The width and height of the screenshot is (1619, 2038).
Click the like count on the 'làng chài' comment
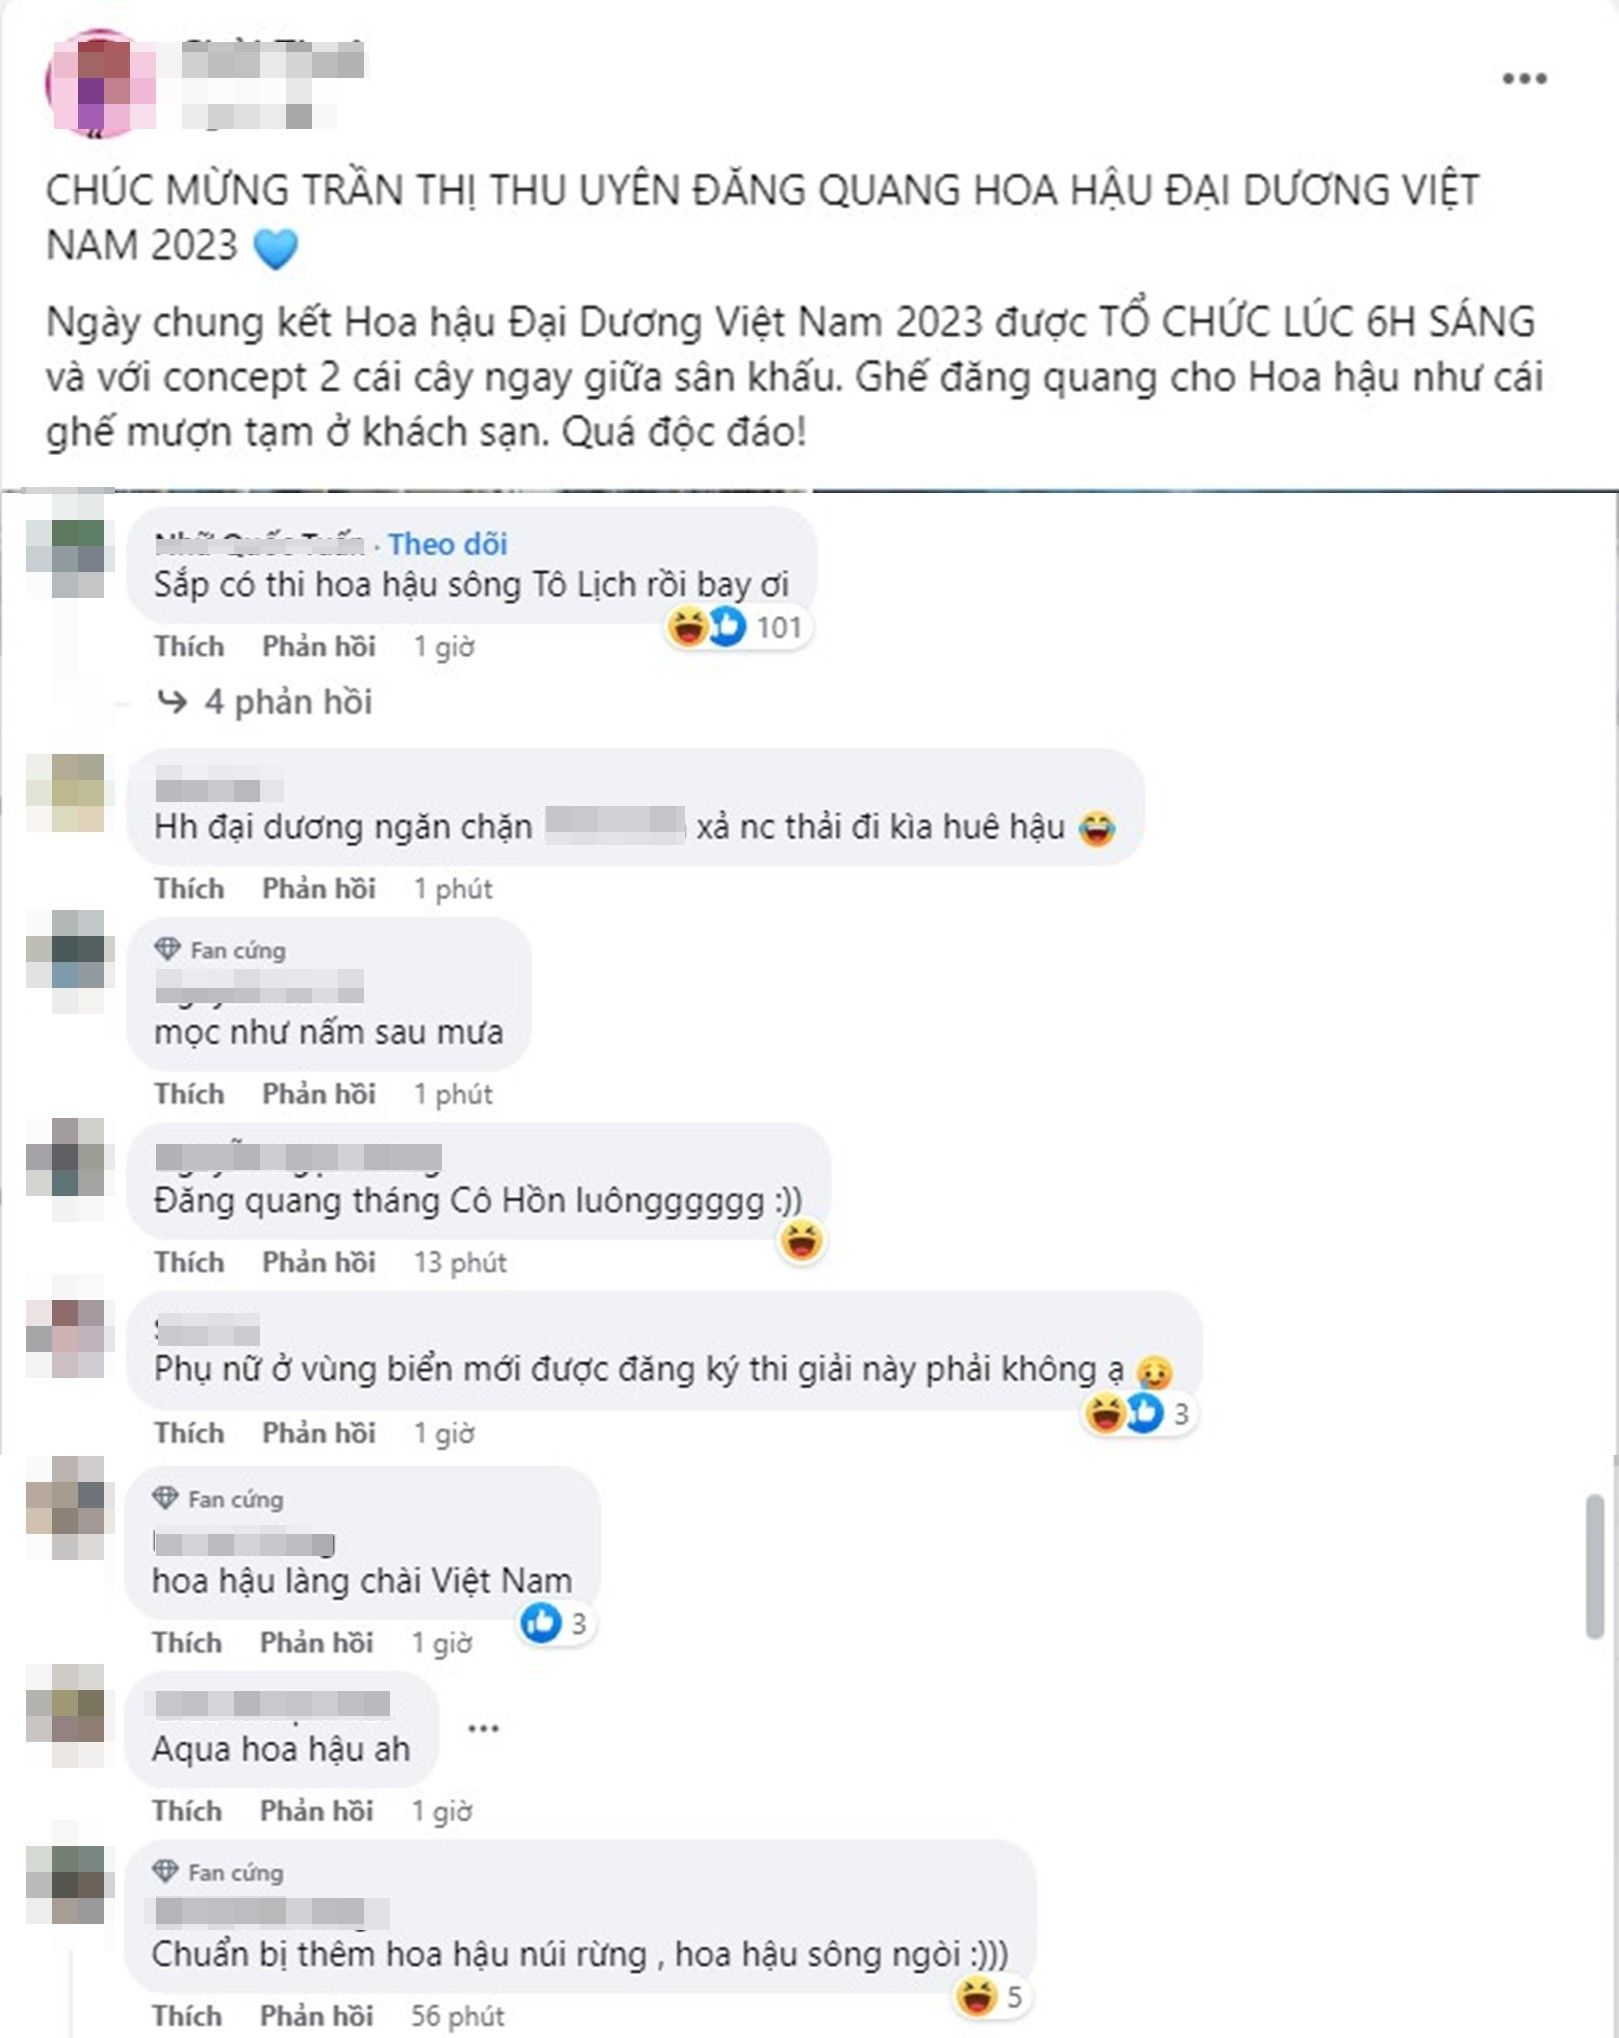click(x=555, y=1623)
